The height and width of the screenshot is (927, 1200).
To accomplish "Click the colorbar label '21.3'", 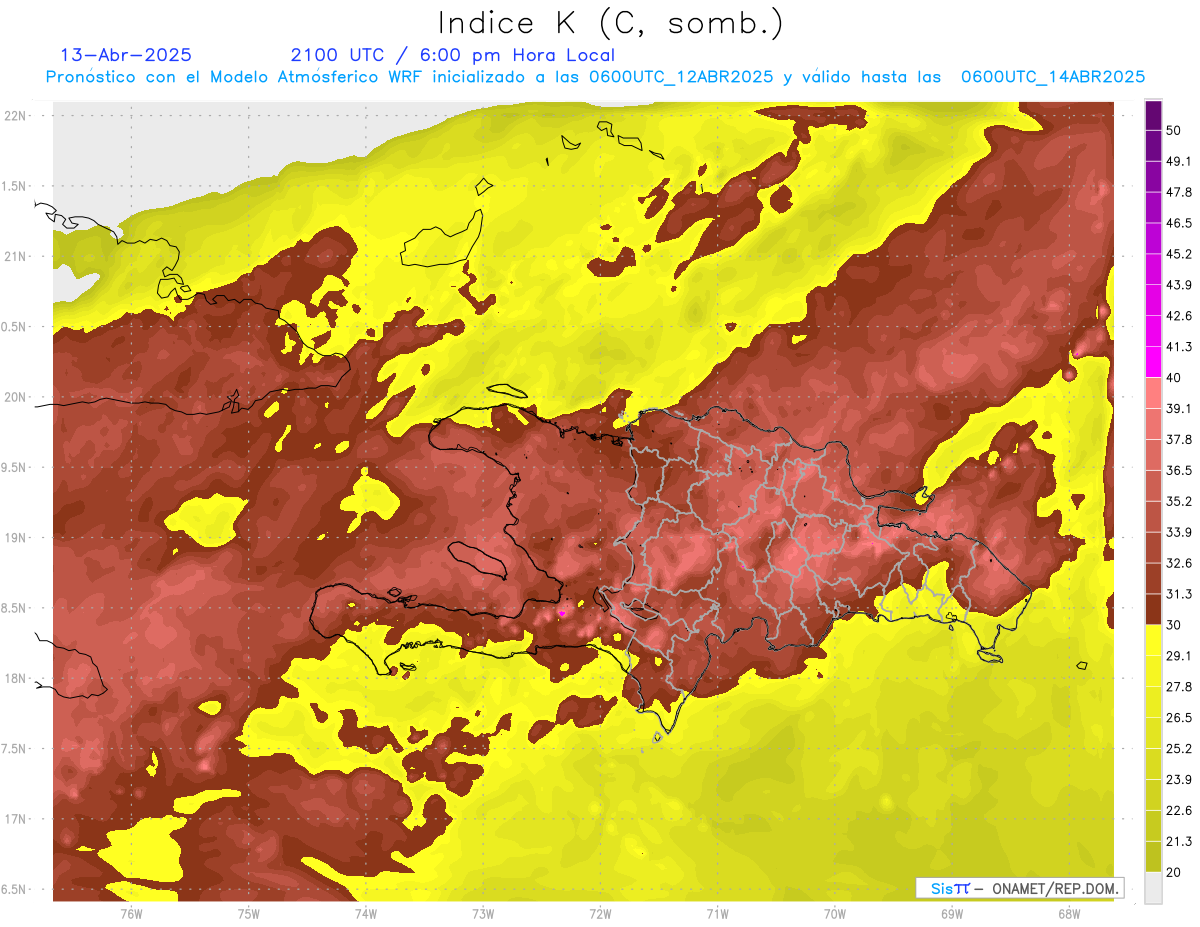I will click(1179, 841).
